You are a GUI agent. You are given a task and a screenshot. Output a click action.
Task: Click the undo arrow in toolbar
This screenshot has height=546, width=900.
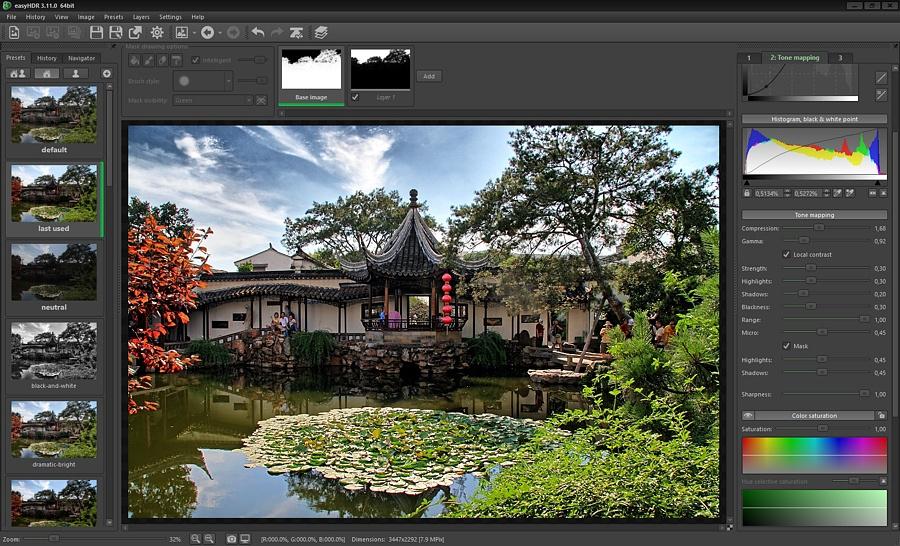point(258,33)
